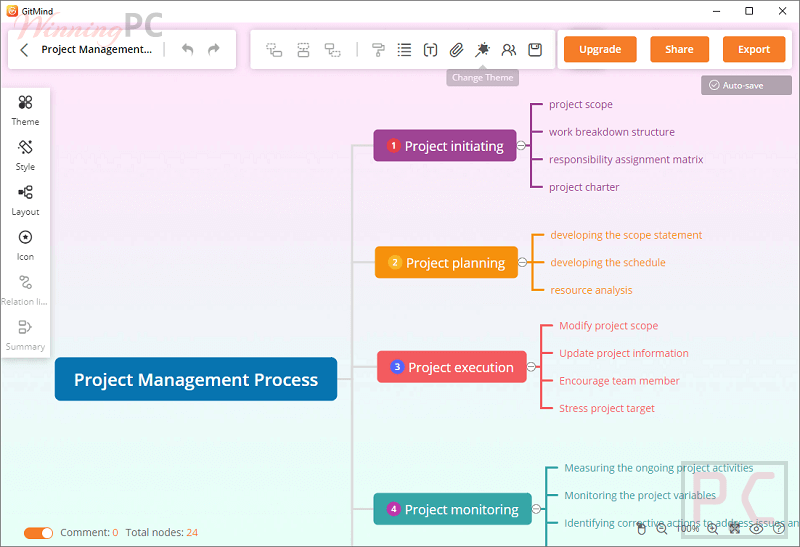
Task: Open the collaborators people icon
Action: pyautogui.click(x=509, y=49)
